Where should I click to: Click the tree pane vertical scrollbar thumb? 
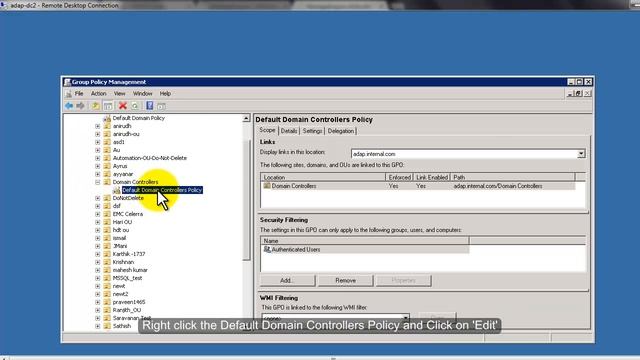click(x=246, y=200)
